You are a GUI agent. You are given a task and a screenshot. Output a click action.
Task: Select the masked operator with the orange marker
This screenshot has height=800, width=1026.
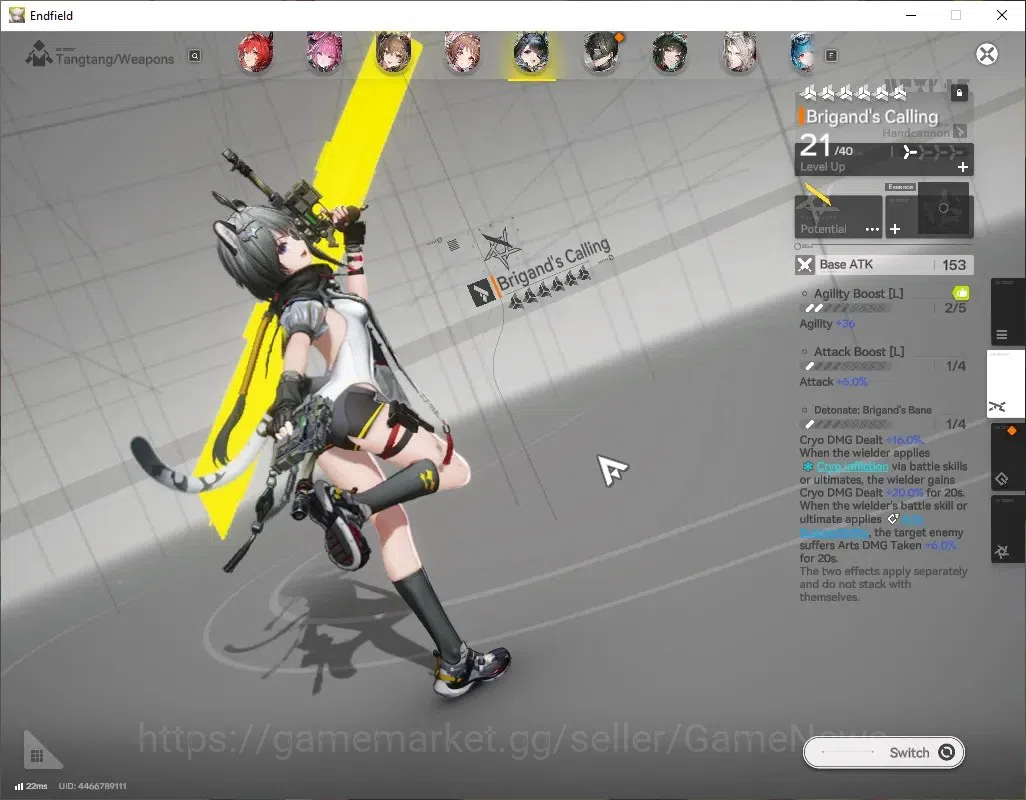[601, 52]
